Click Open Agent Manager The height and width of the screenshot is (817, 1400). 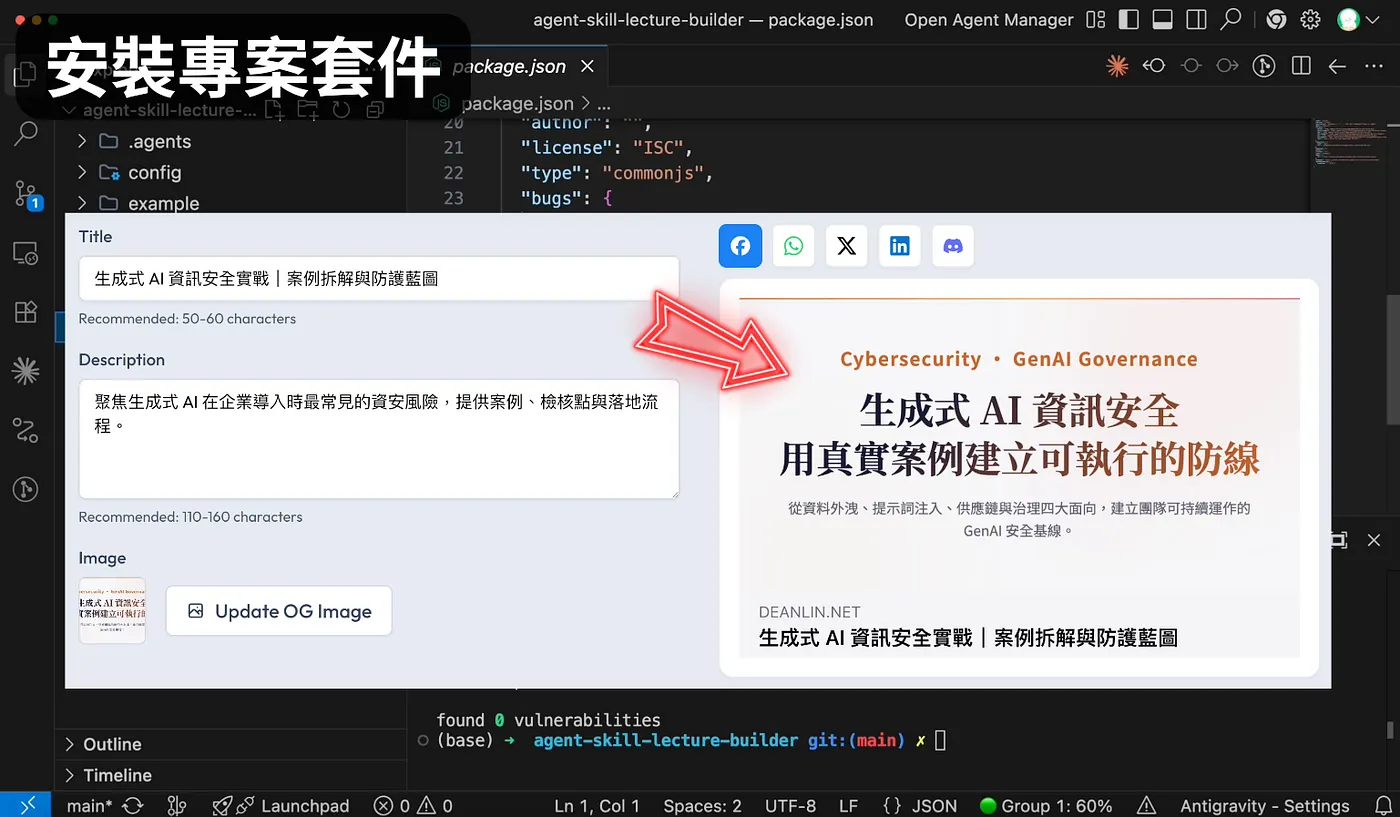point(989,19)
